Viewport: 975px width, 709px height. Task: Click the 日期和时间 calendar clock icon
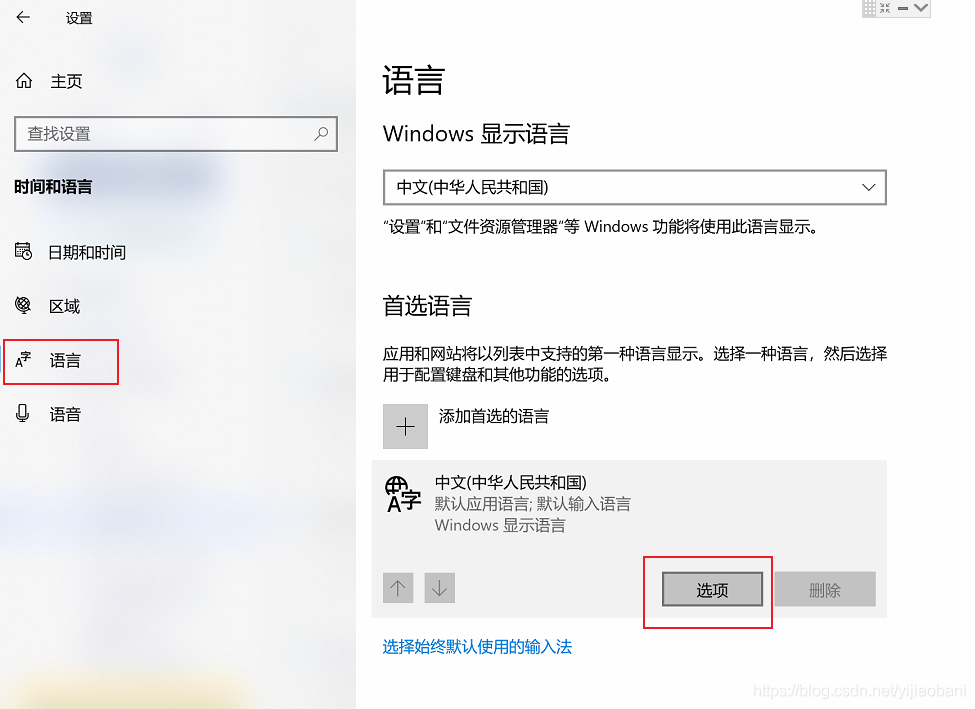click(x=24, y=251)
